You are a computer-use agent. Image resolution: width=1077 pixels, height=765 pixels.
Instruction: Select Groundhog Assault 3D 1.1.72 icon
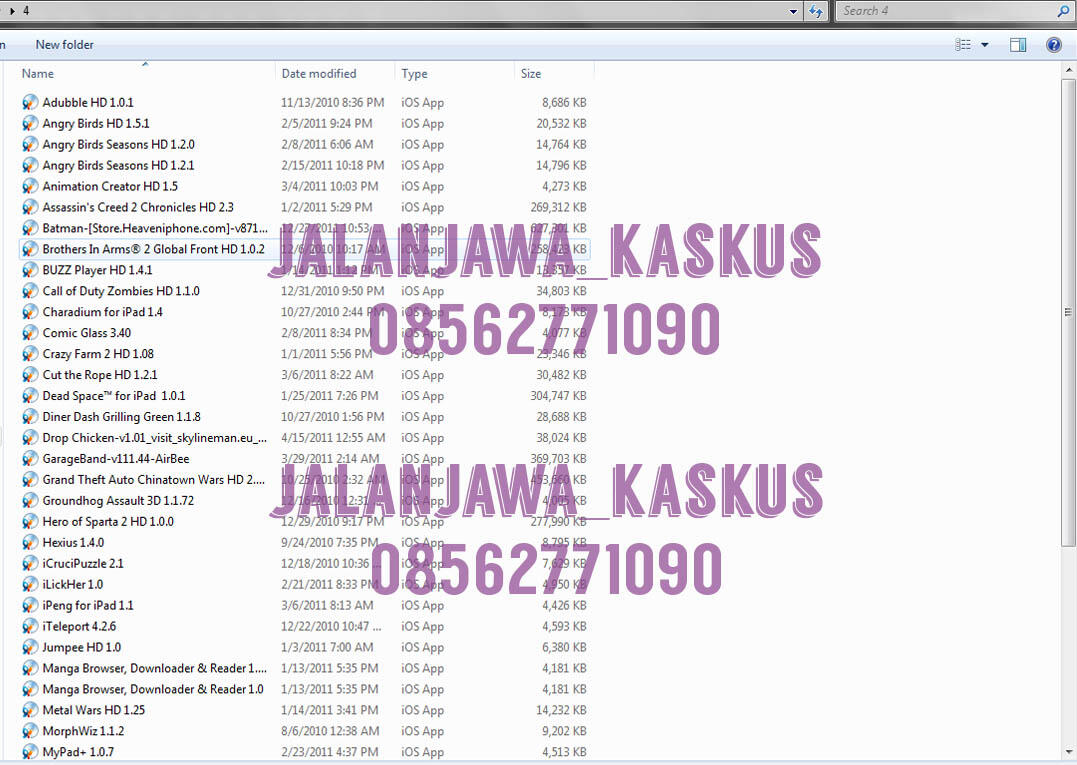pos(30,501)
